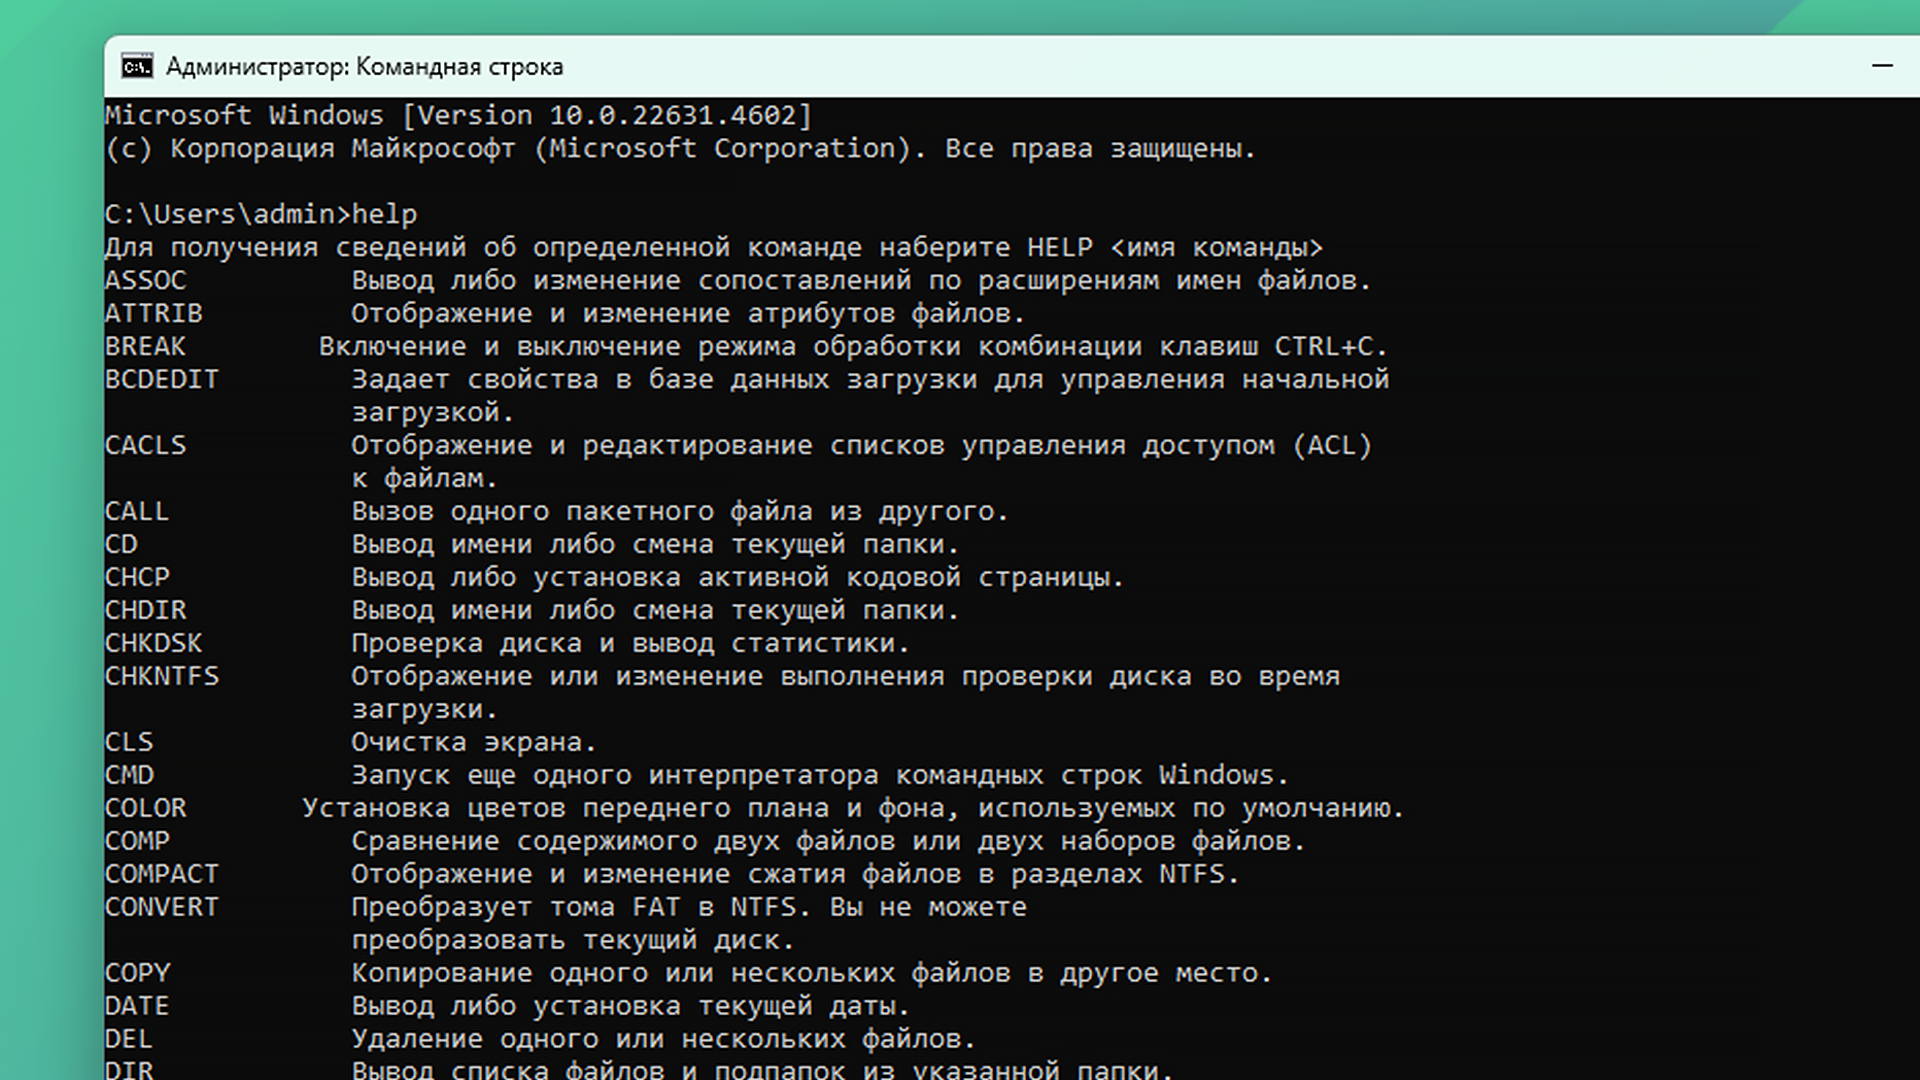1920x1080 pixels.
Task: Select the CHKDSK command name
Action: (x=154, y=643)
